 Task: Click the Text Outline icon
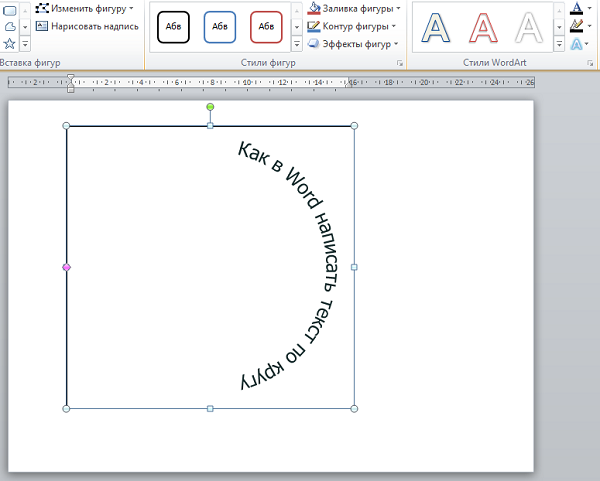(x=576, y=26)
